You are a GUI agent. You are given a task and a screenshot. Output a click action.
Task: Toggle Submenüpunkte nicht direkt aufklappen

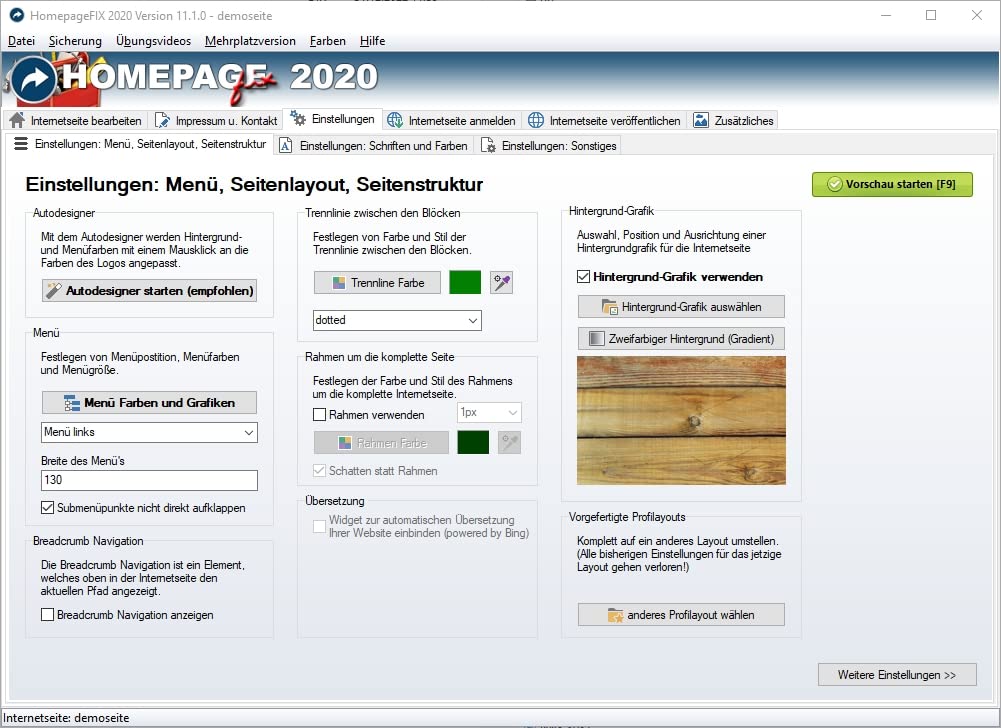47,508
